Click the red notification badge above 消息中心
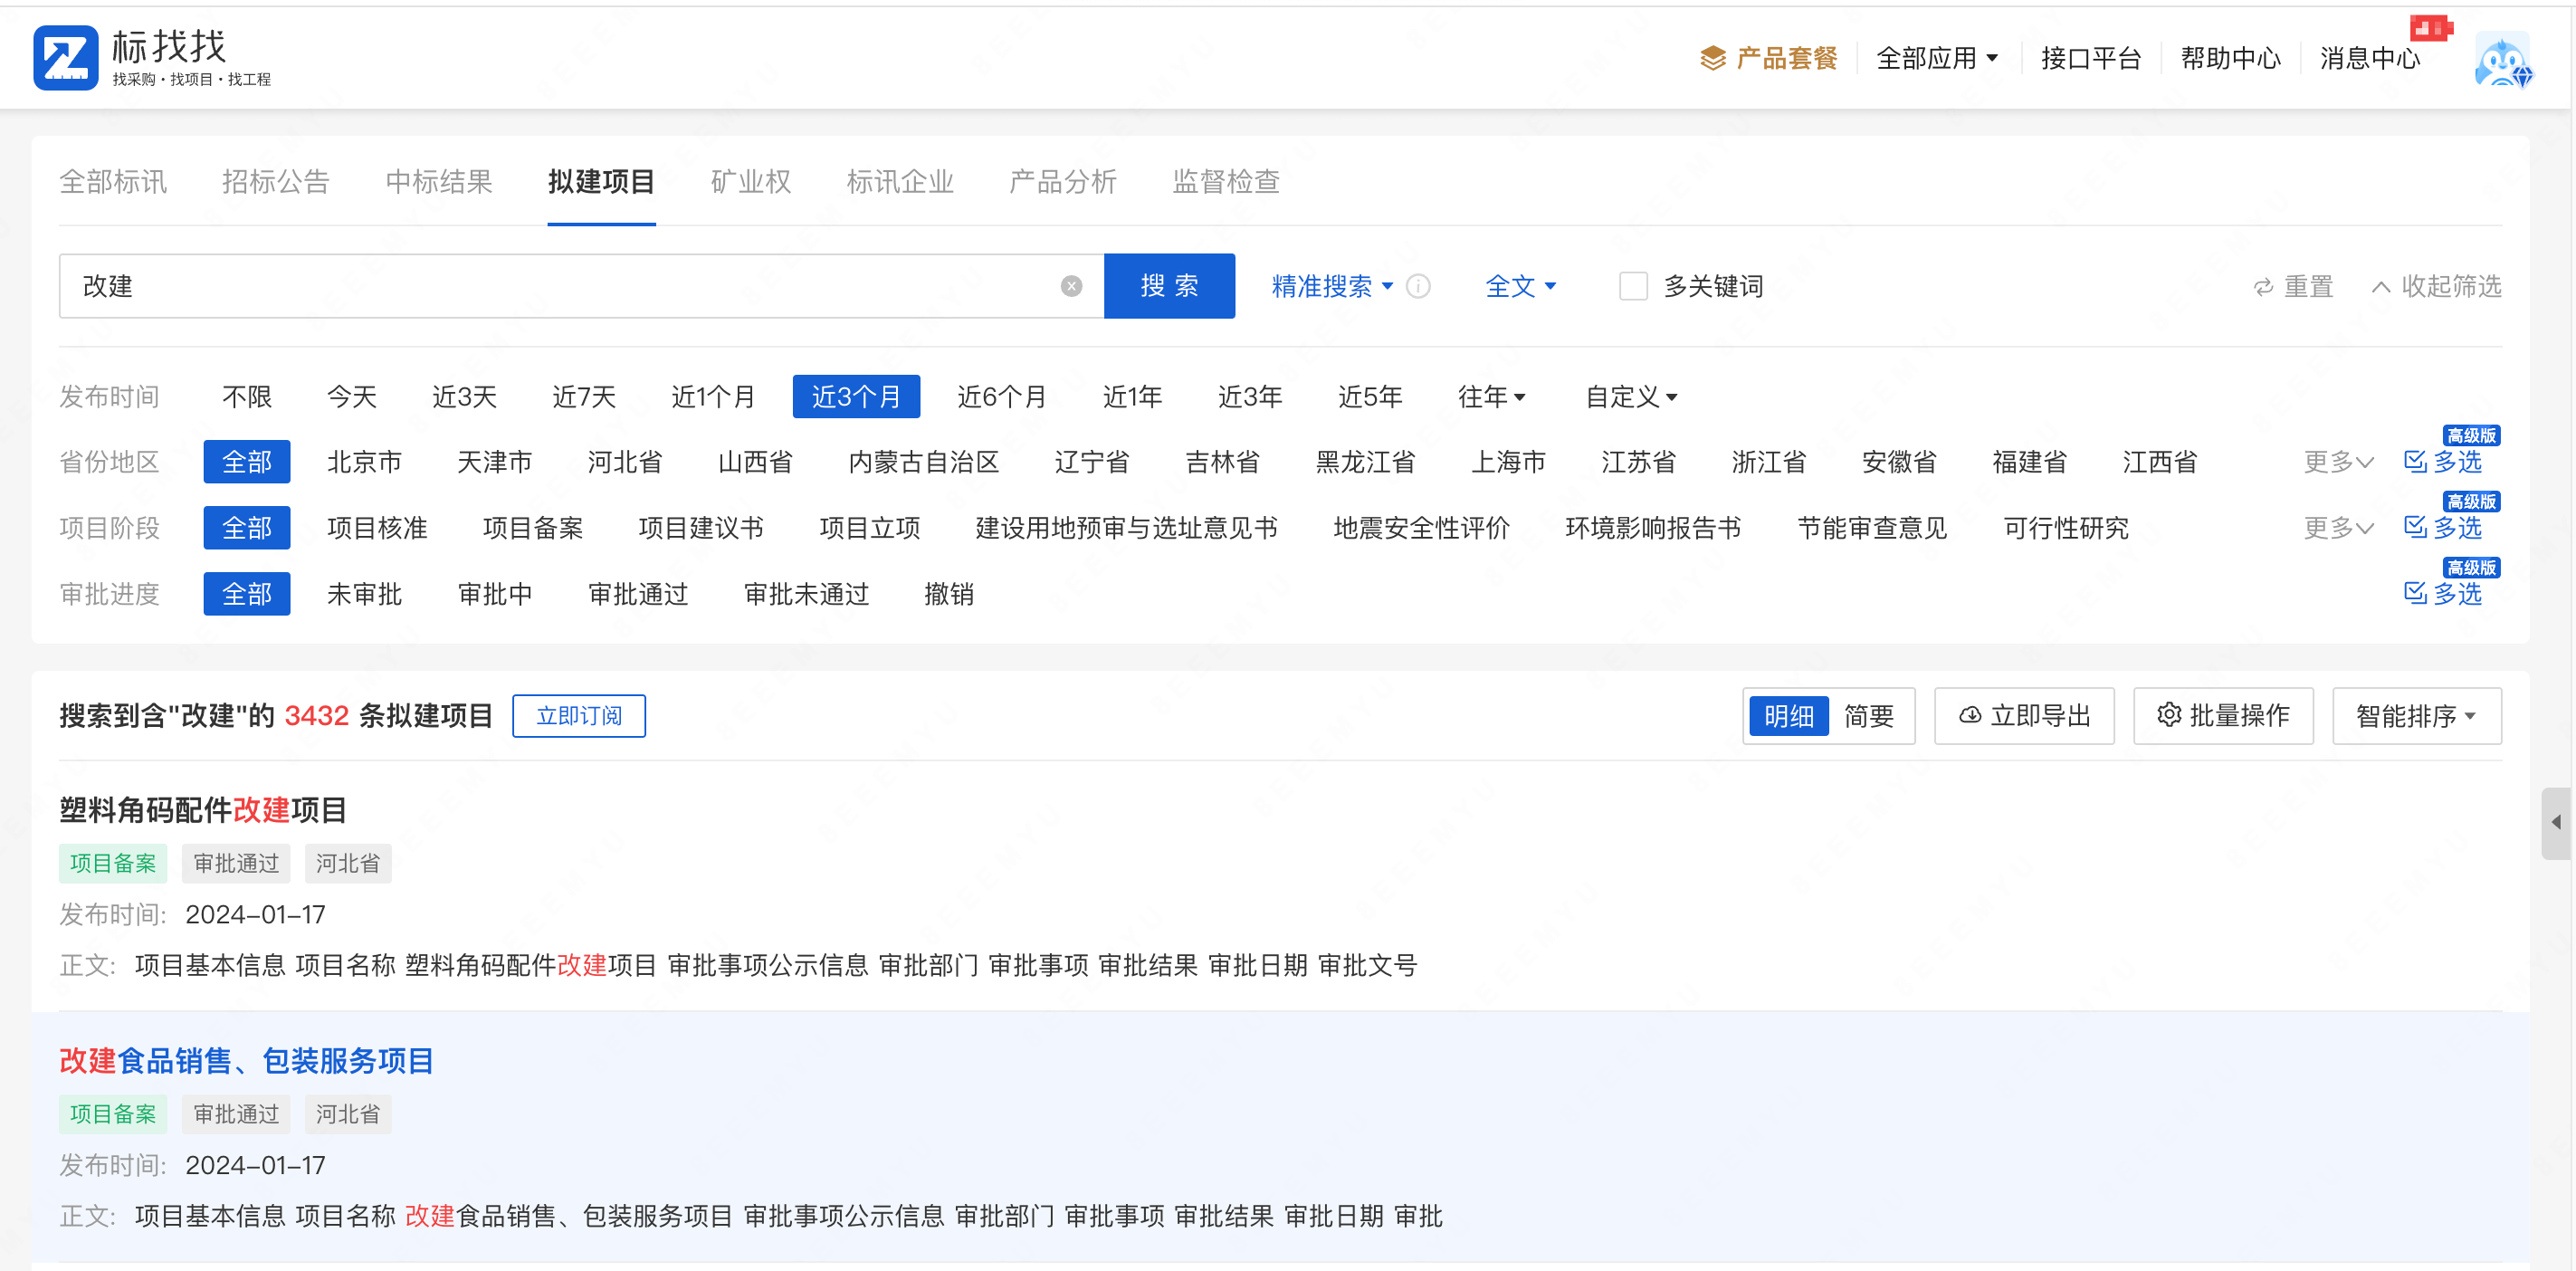This screenshot has width=2576, height=1271. click(2431, 28)
